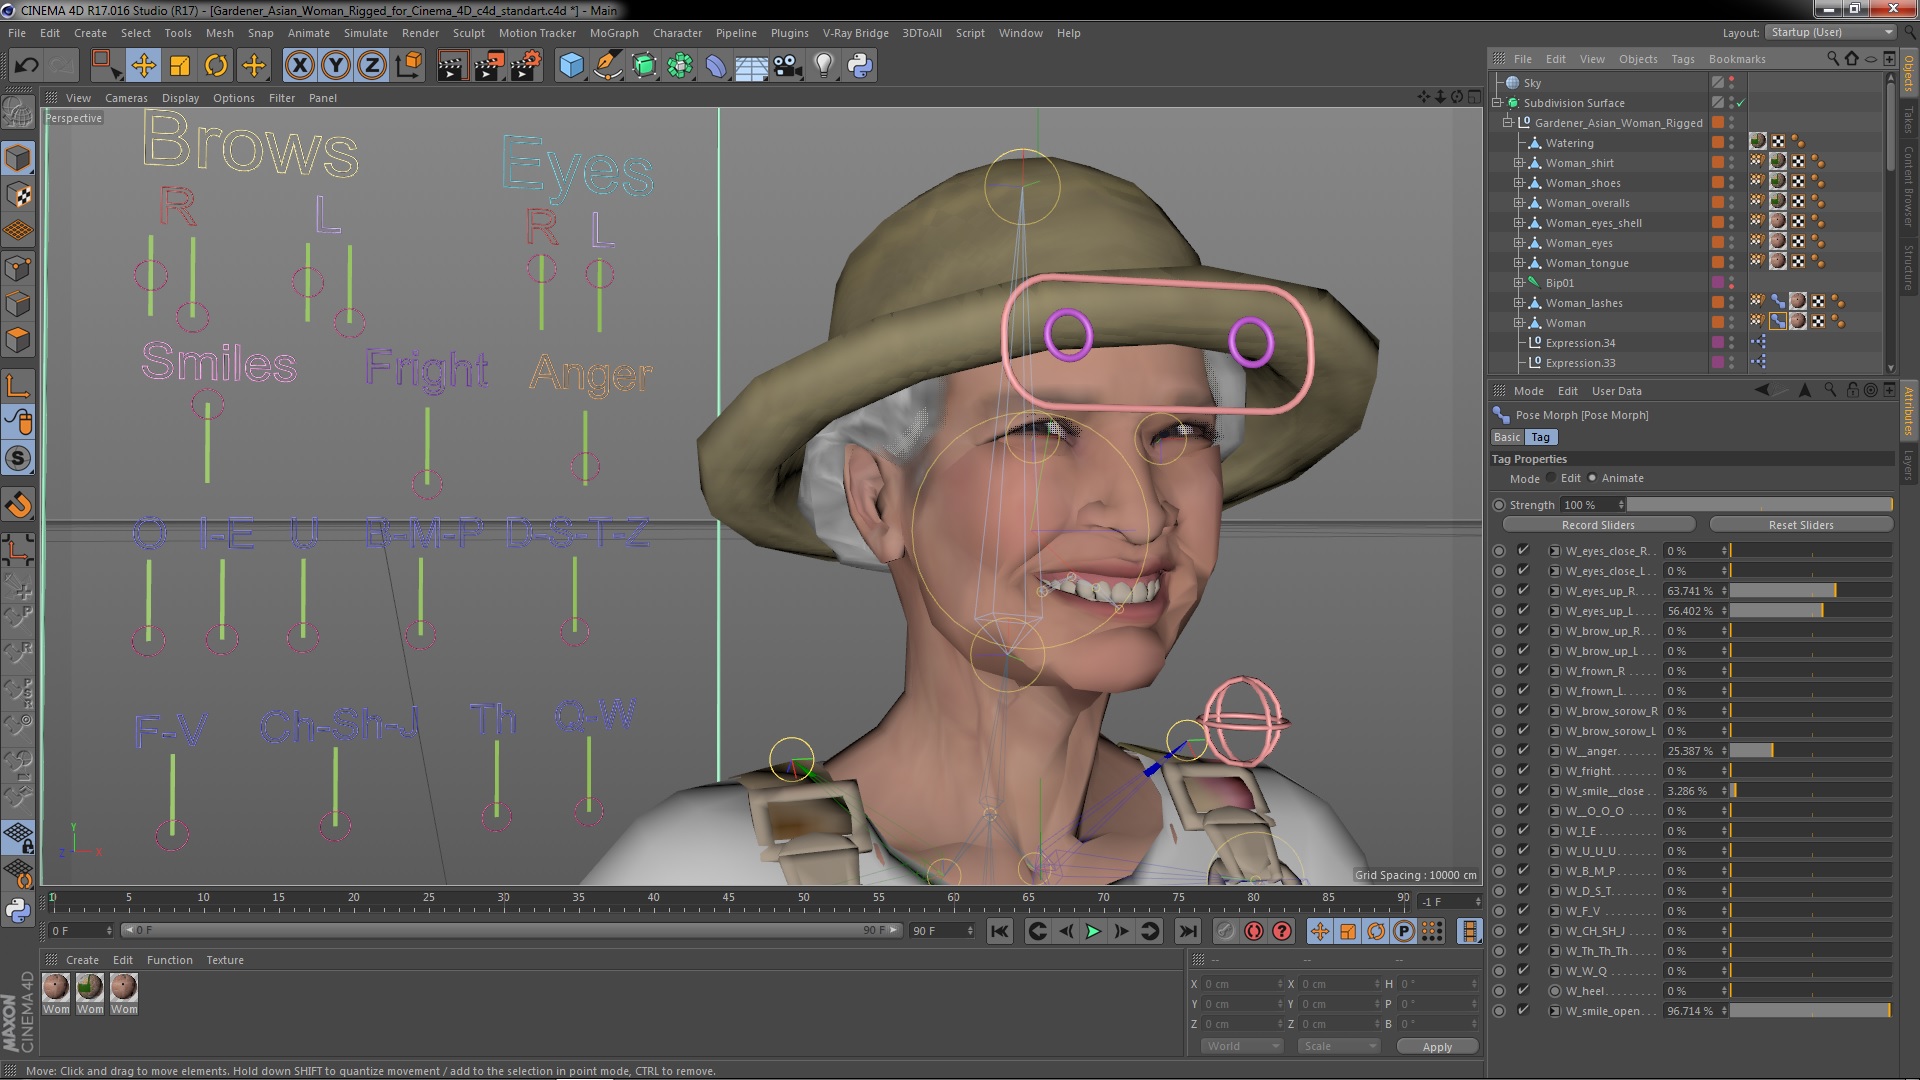1920x1080 pixels.
Task: Click the Floor environment icon
Action: point(751,66)
